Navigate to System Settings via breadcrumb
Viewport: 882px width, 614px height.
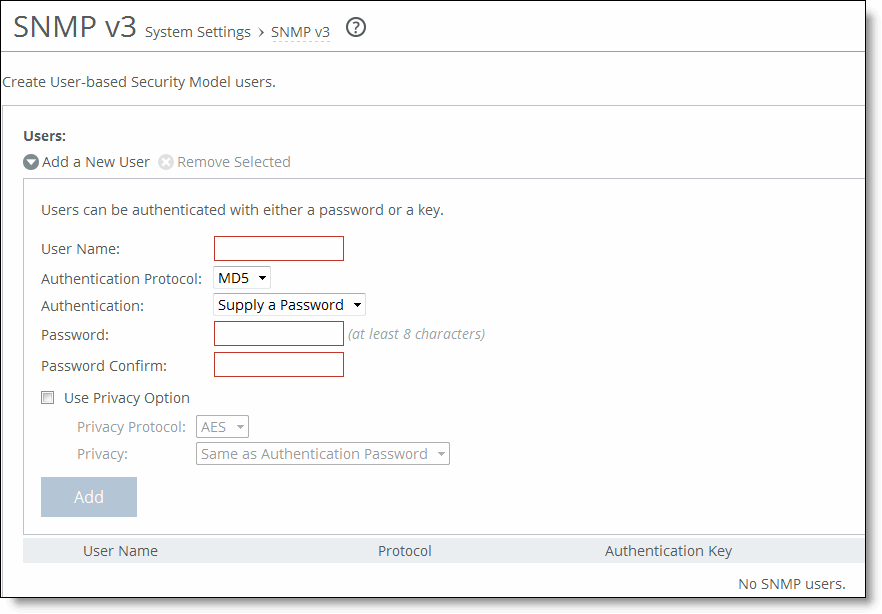197,32
